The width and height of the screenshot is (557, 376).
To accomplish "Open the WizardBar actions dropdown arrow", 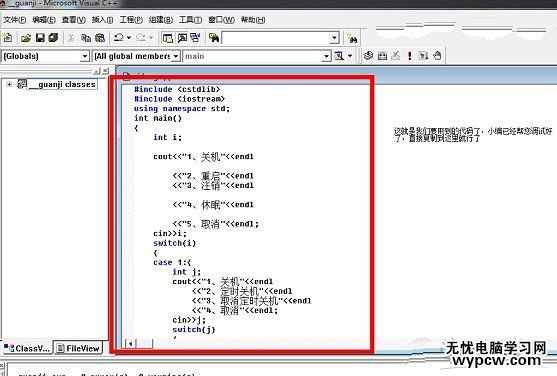I will (x=350, y=56).
